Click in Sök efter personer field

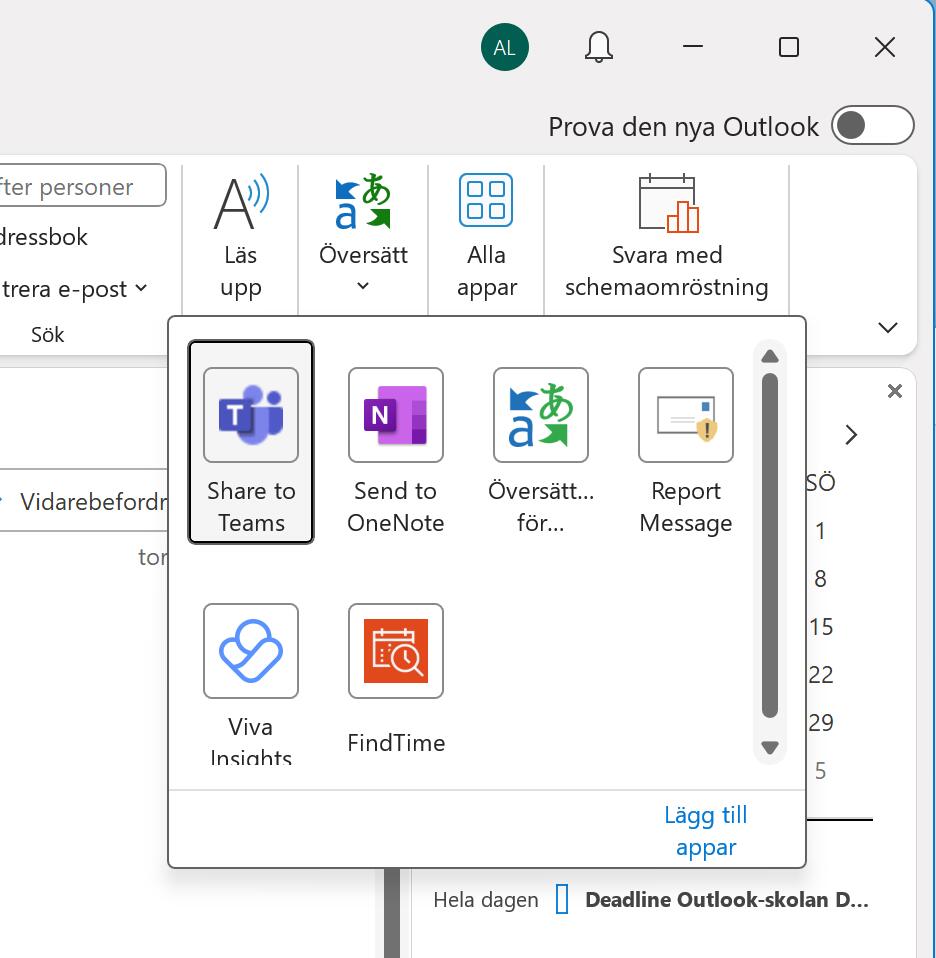click(x=82, y=186)
